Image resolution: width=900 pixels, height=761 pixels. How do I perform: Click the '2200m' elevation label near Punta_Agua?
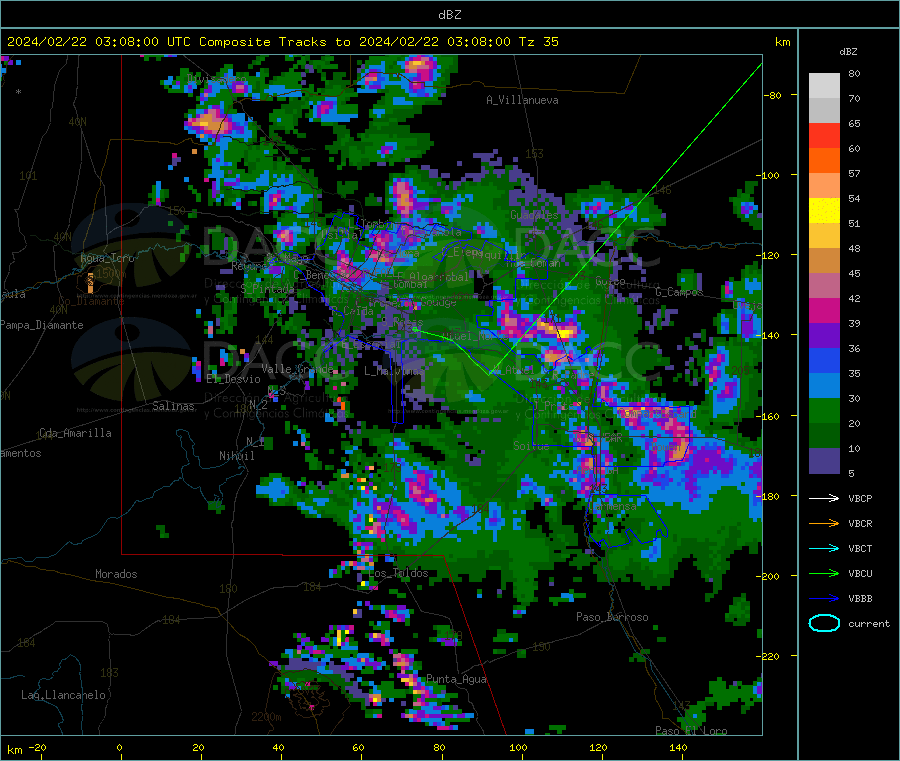click(266, 717)
